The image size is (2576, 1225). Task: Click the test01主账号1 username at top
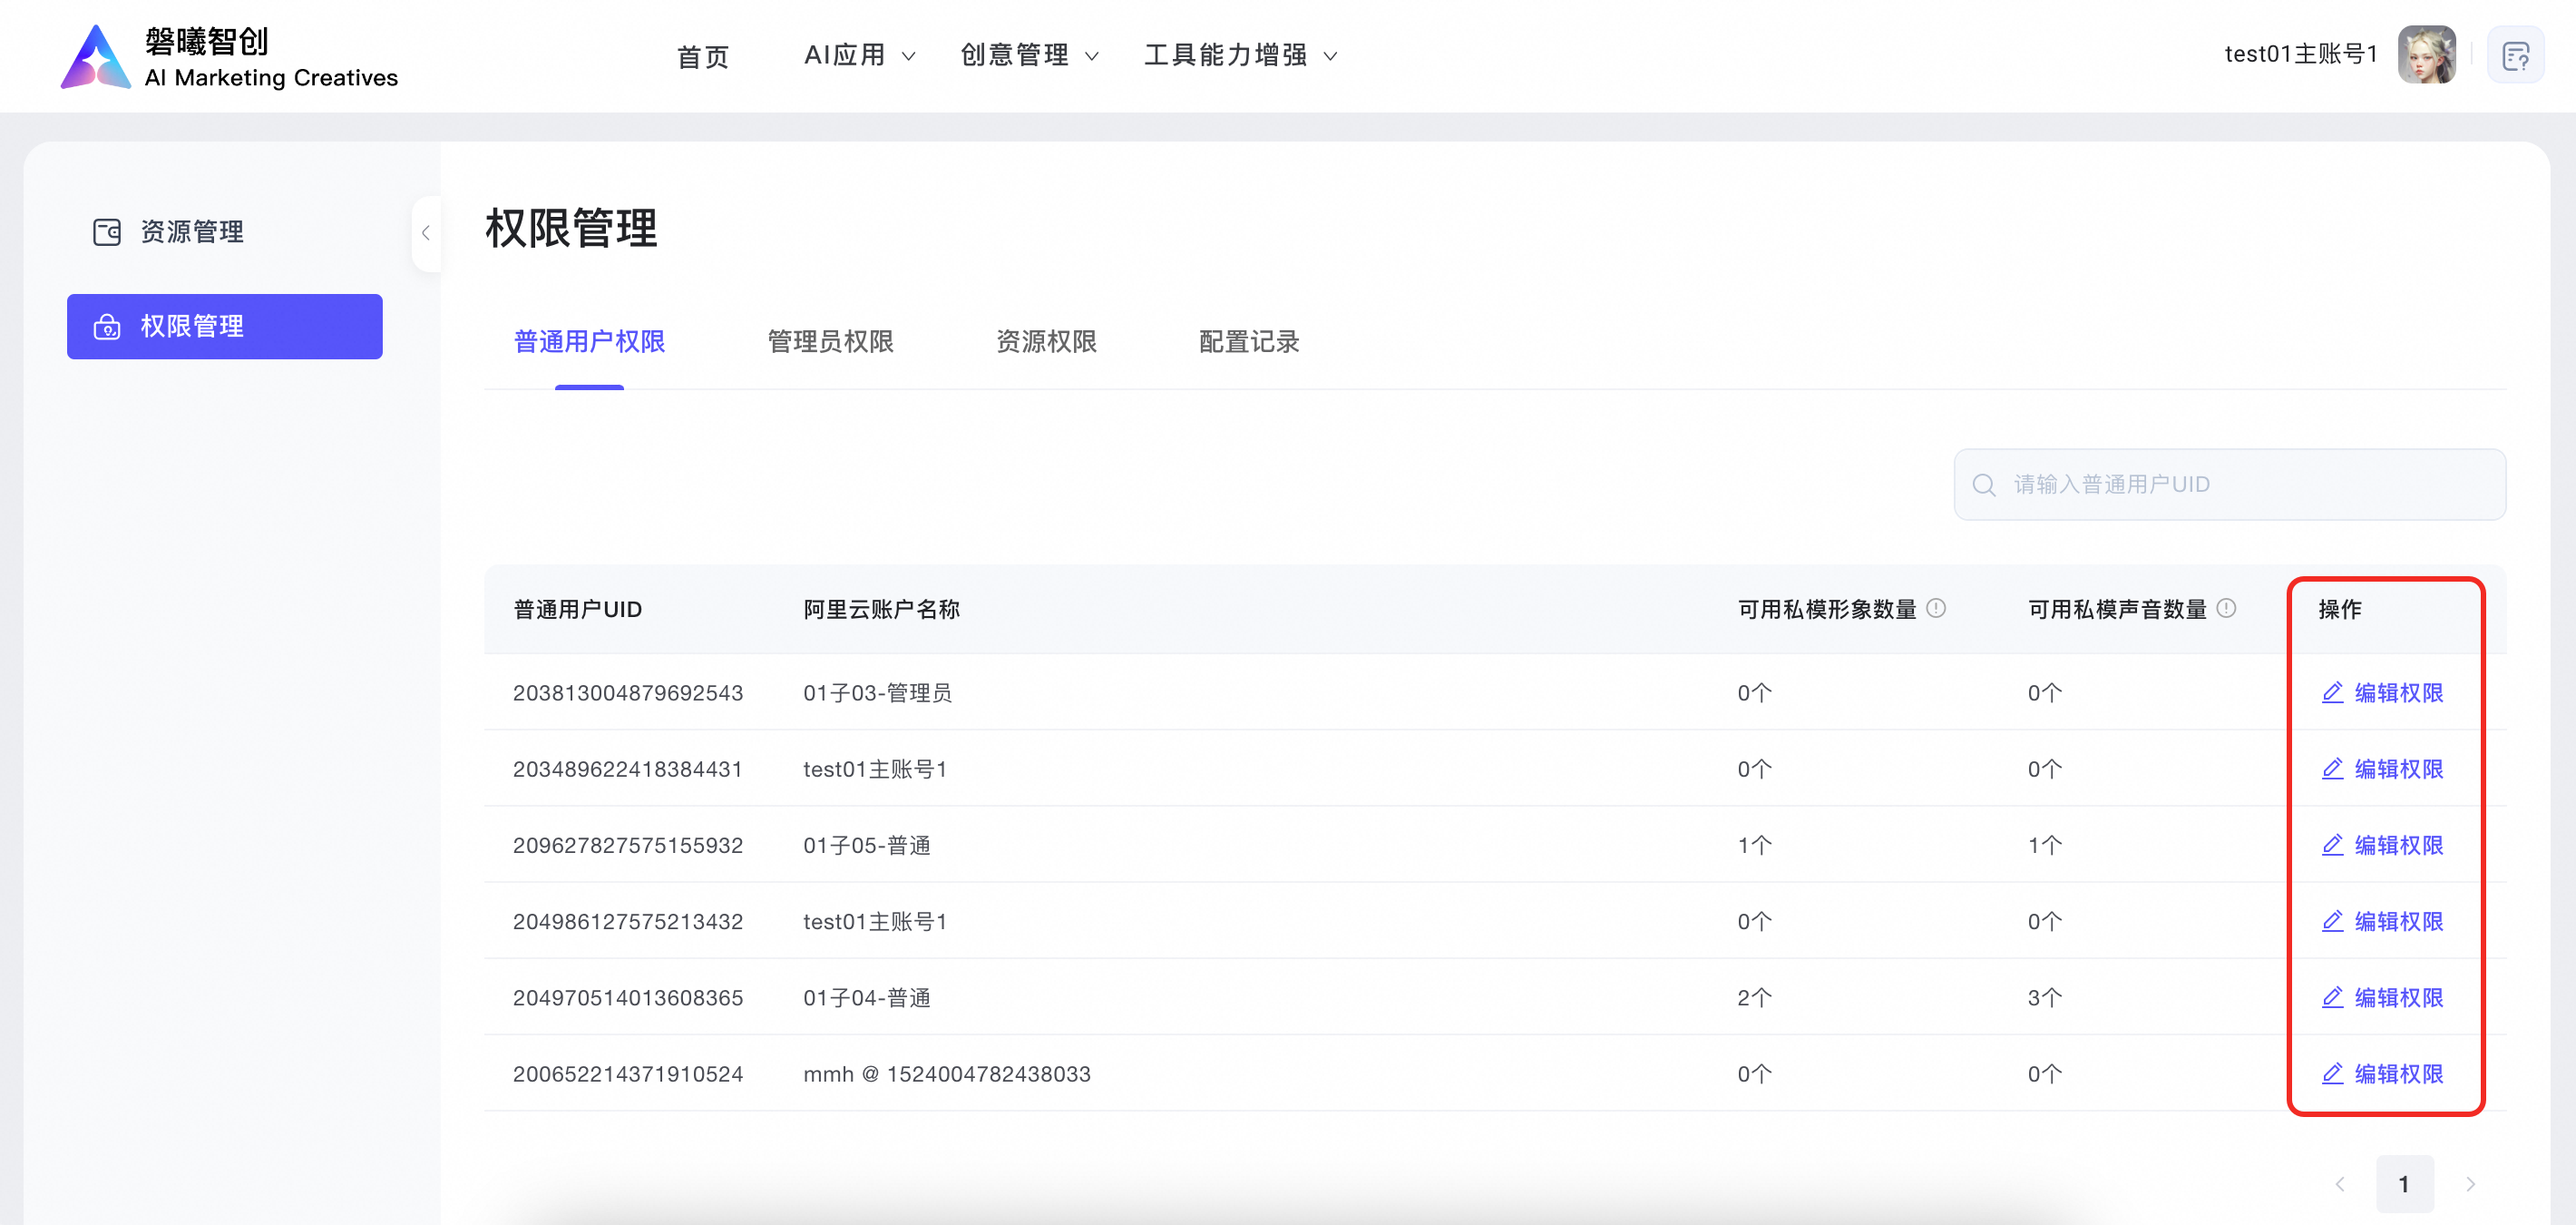(x=2300, y=54)
